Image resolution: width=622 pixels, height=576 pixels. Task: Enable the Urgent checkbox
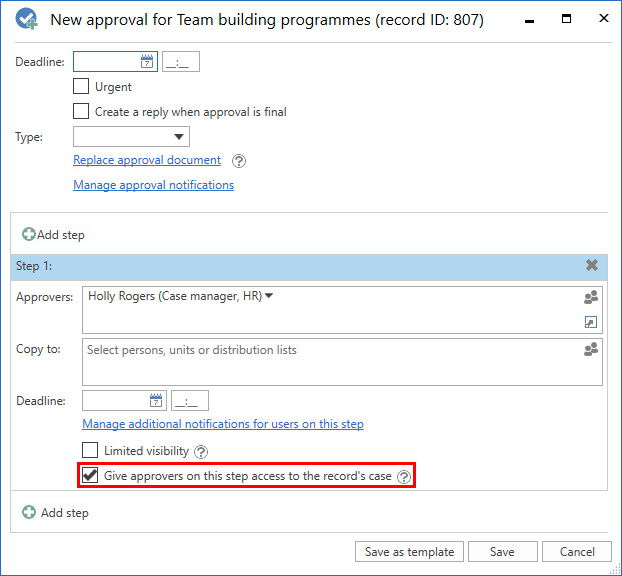(82, 87)
